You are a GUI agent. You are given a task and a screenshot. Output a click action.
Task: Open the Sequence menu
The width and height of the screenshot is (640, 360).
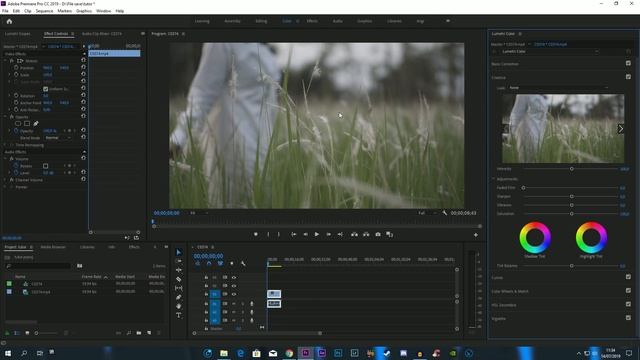[44, 11]
